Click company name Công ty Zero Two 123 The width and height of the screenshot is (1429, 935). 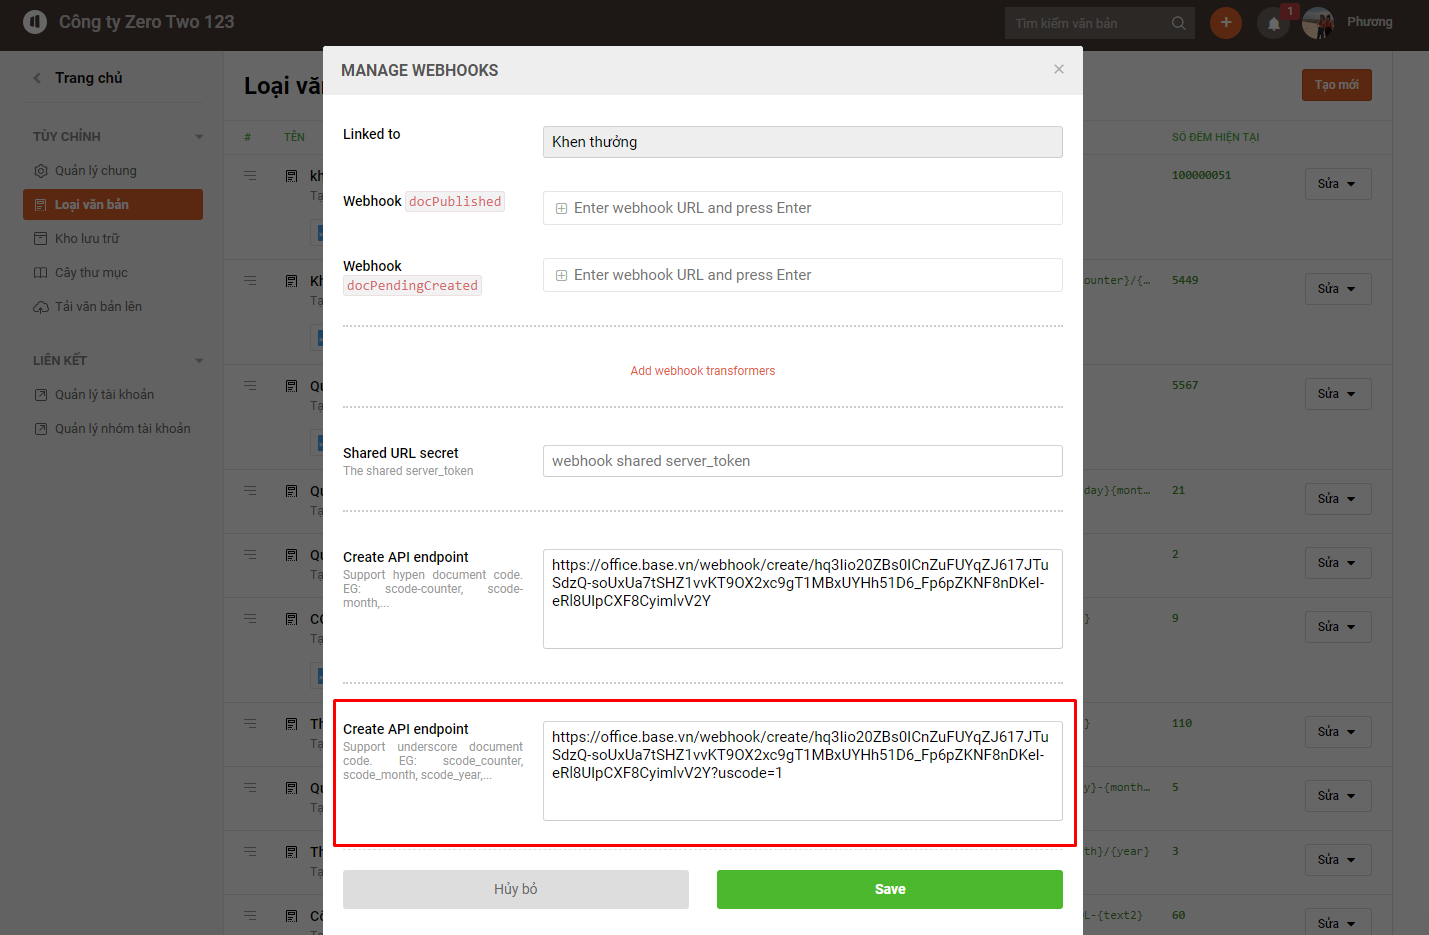point(146,22)
